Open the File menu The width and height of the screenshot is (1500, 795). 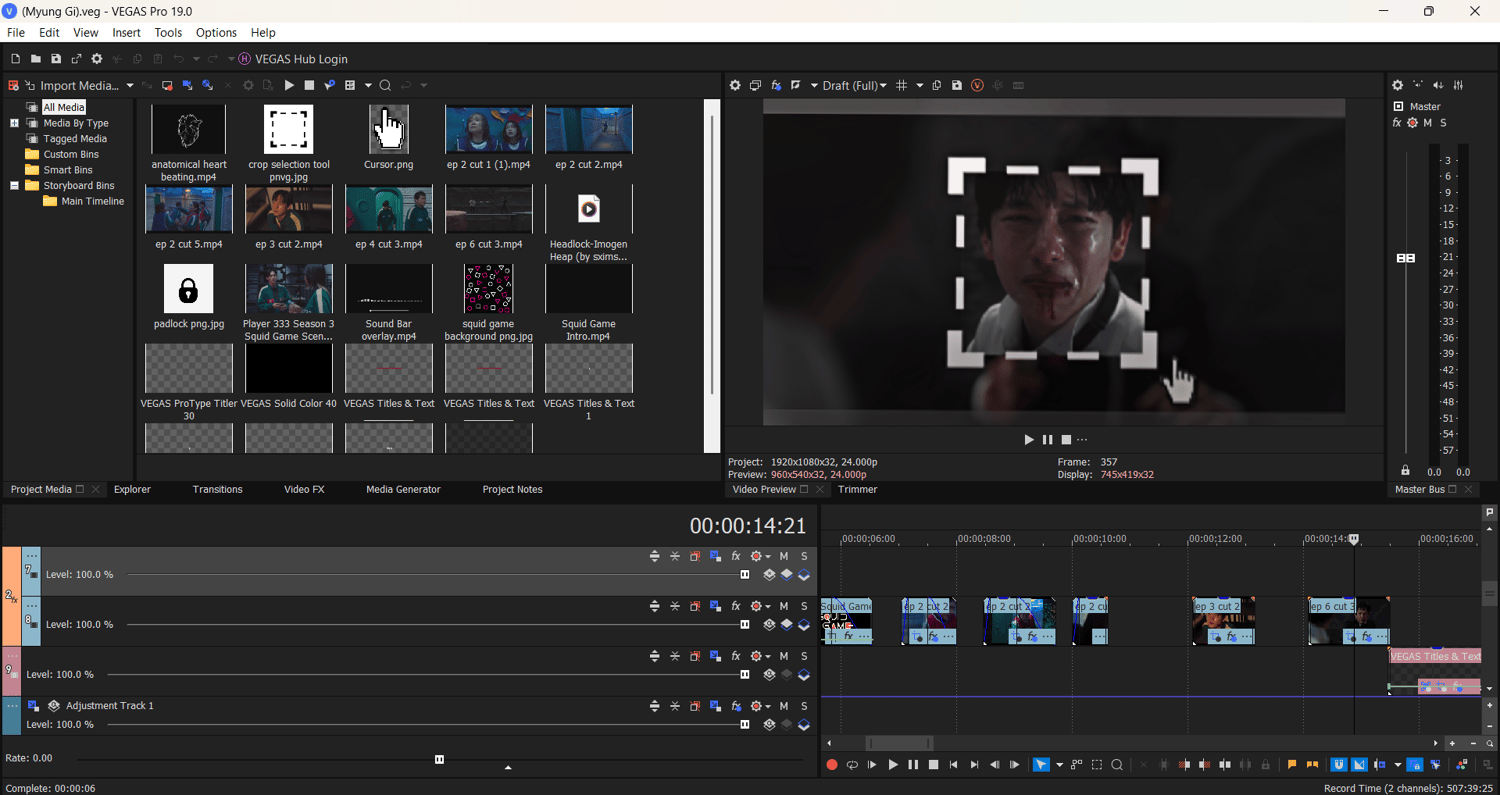16,33
